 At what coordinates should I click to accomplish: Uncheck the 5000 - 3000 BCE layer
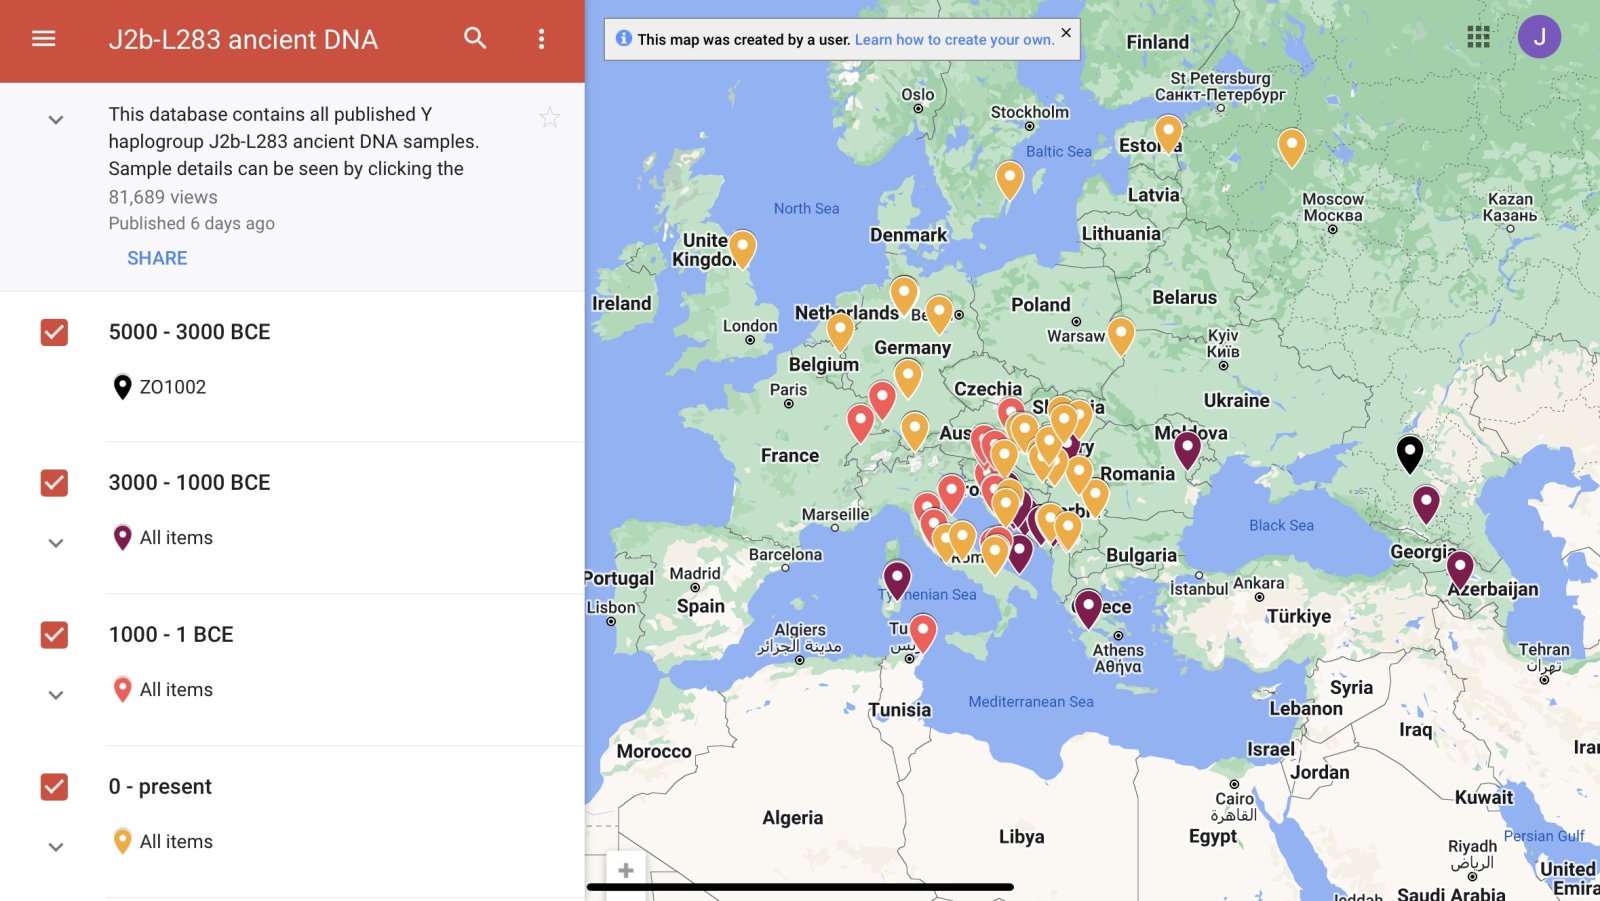[54, 332]
